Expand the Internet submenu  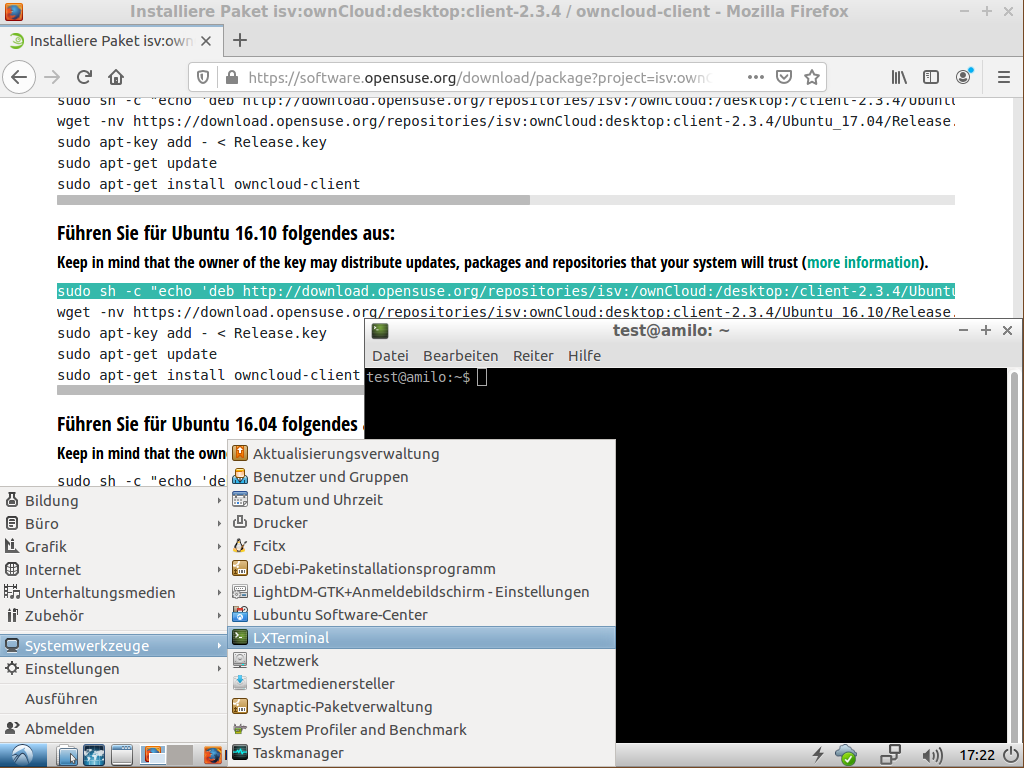pos(112,569)
